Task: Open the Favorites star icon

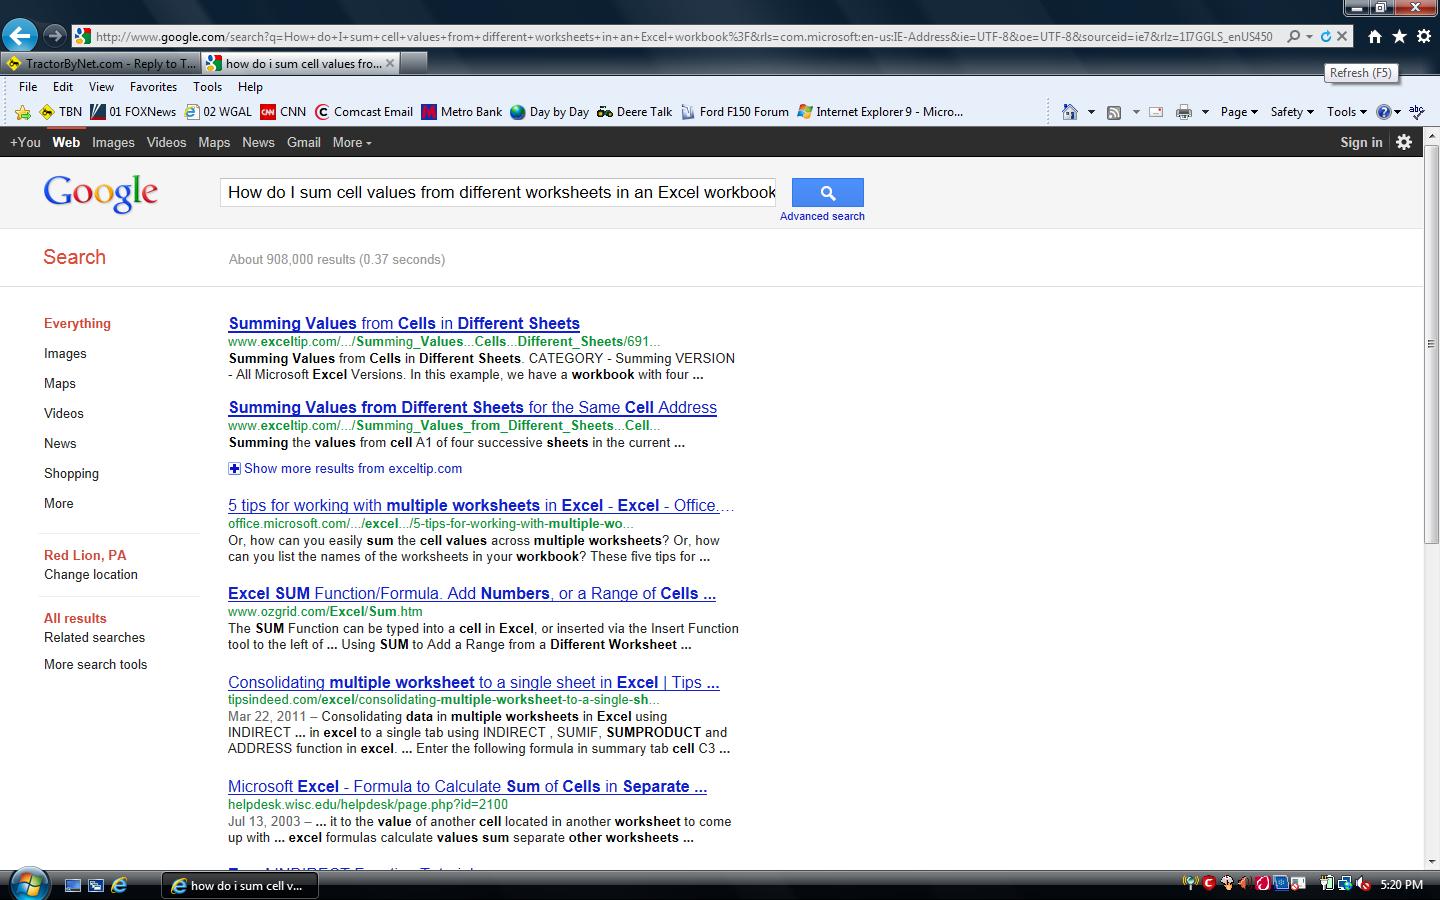Action: (x=1399, y=36)
